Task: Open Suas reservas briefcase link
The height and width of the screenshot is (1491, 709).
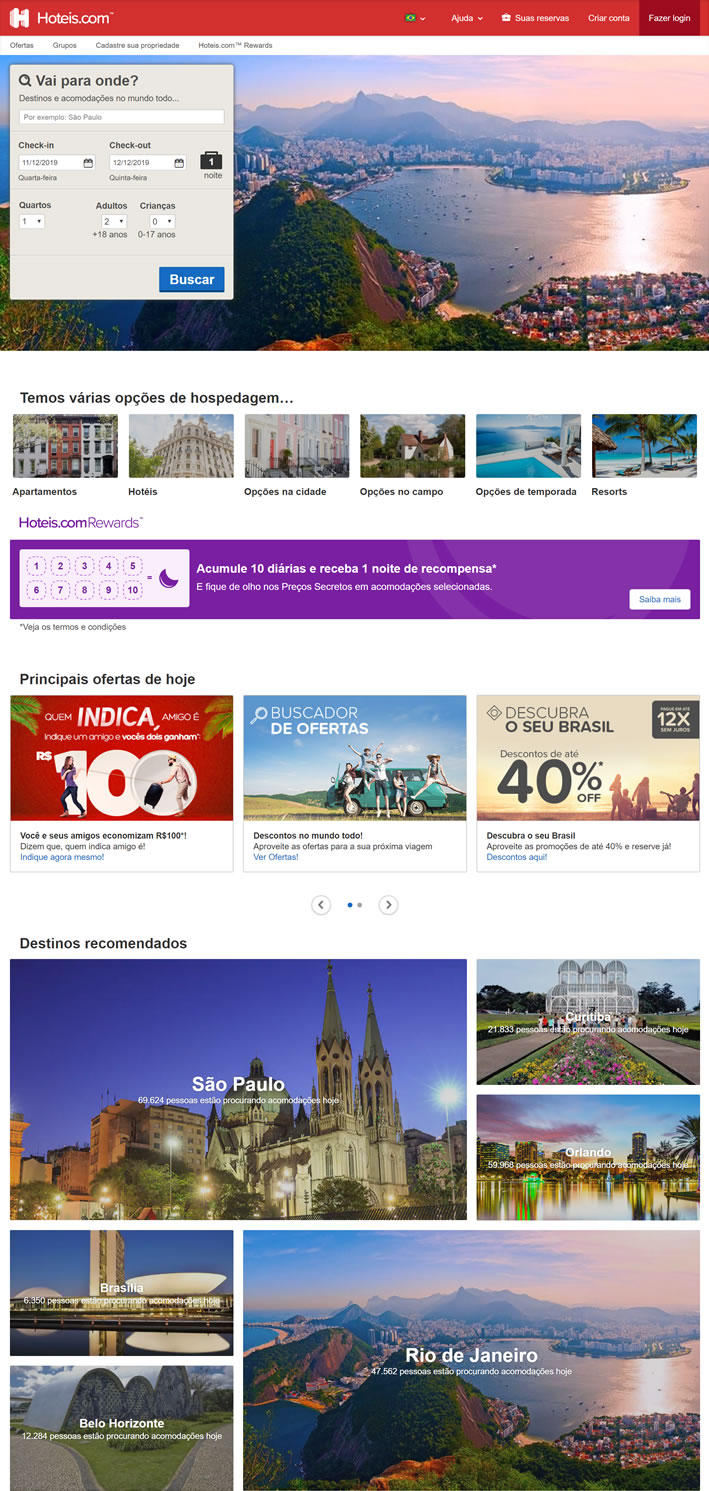Action: tap(535, 18)
